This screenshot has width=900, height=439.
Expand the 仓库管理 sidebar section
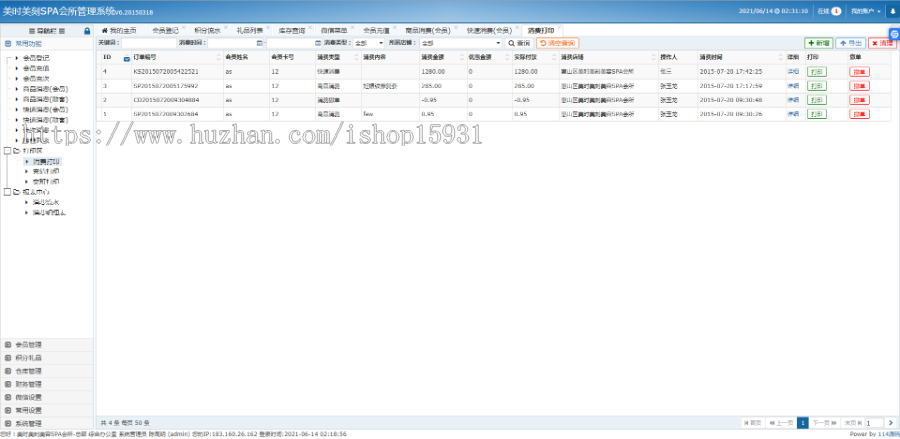(x=46, y=371)
